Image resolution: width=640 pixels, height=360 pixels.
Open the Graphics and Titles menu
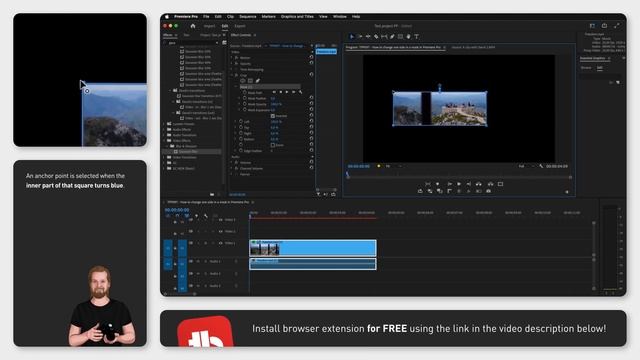[x=297, y=17]
